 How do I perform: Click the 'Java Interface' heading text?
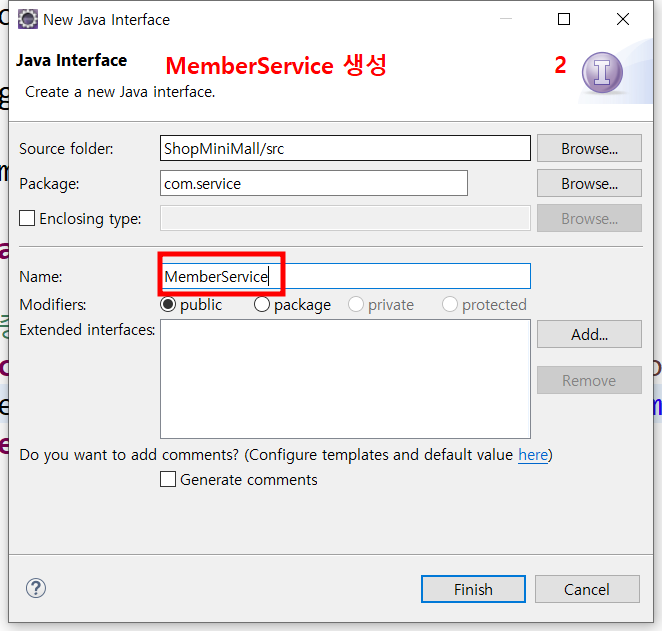point(71,60)
